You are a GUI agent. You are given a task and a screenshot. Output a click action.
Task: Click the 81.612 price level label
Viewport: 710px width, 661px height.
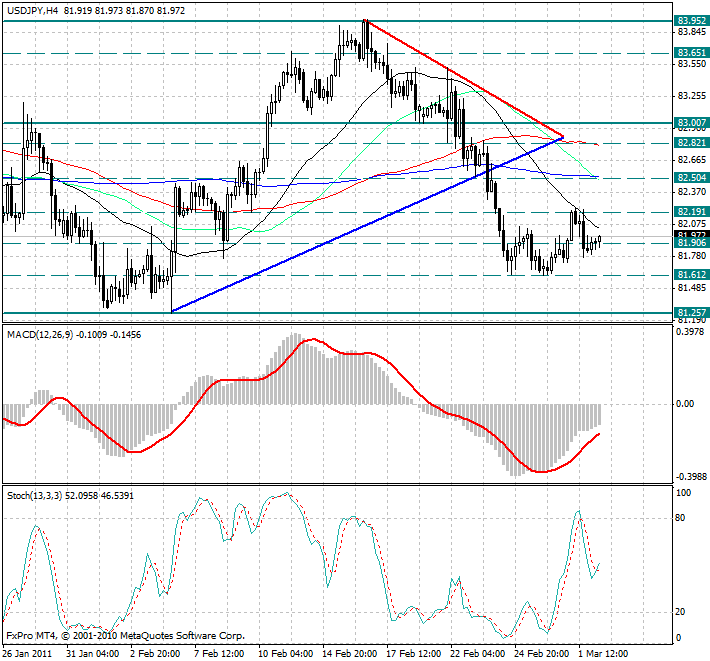point(691,275)
